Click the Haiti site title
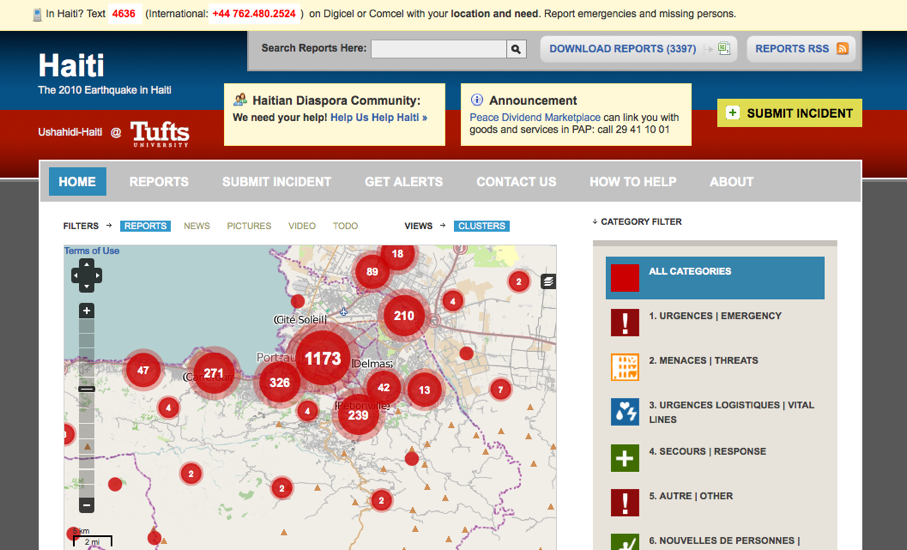Image resolution: width=907 pixels, height=550 pixels. 71,65
